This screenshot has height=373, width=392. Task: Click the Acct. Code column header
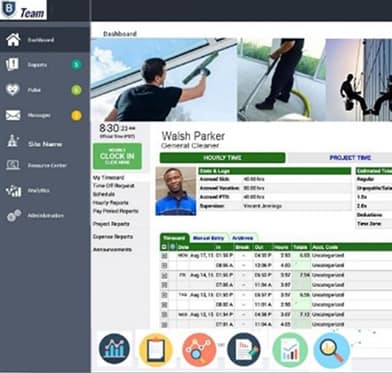coord(325,247)
